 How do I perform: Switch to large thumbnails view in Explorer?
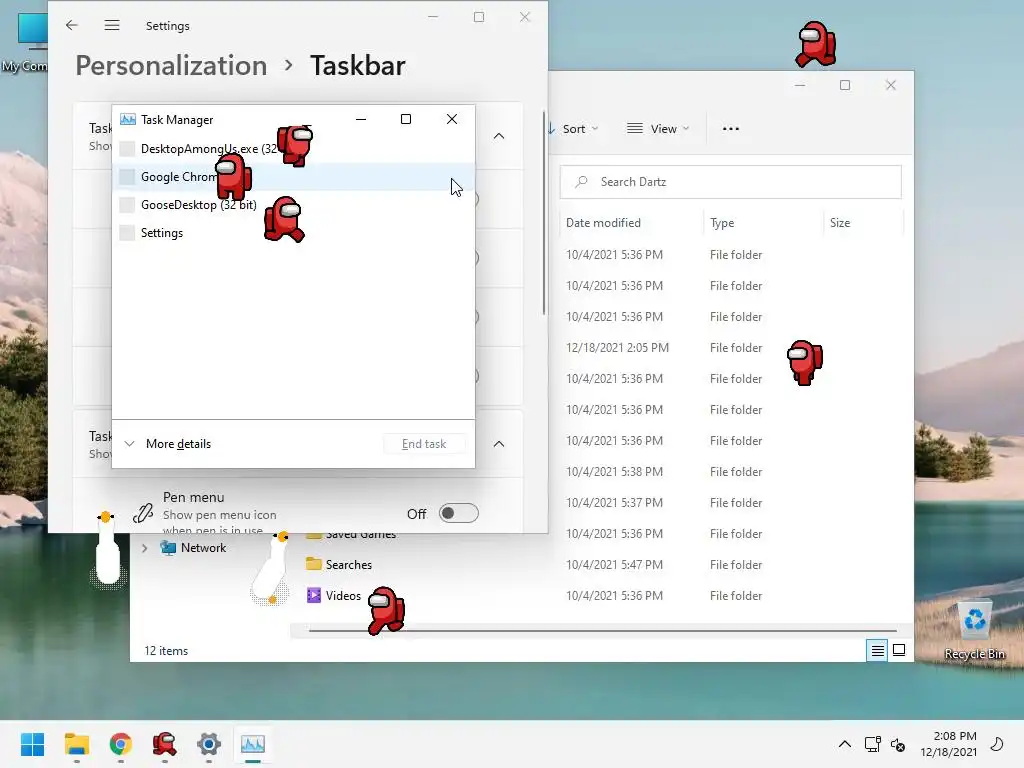(899, 650)
